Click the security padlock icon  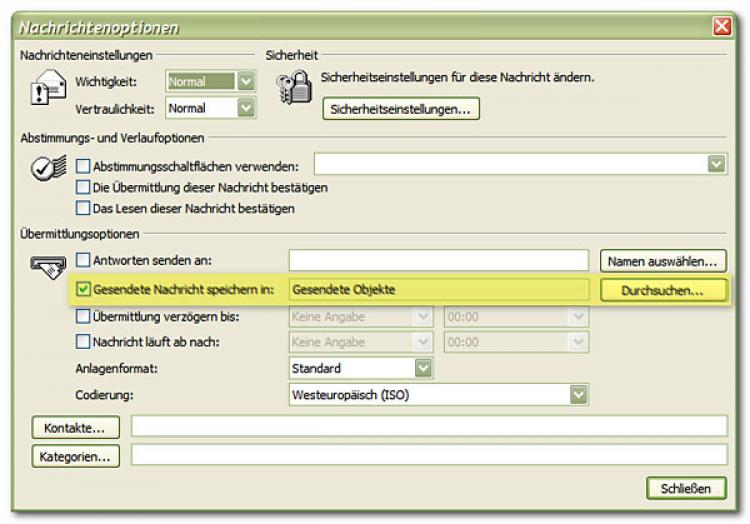[293, 90]
